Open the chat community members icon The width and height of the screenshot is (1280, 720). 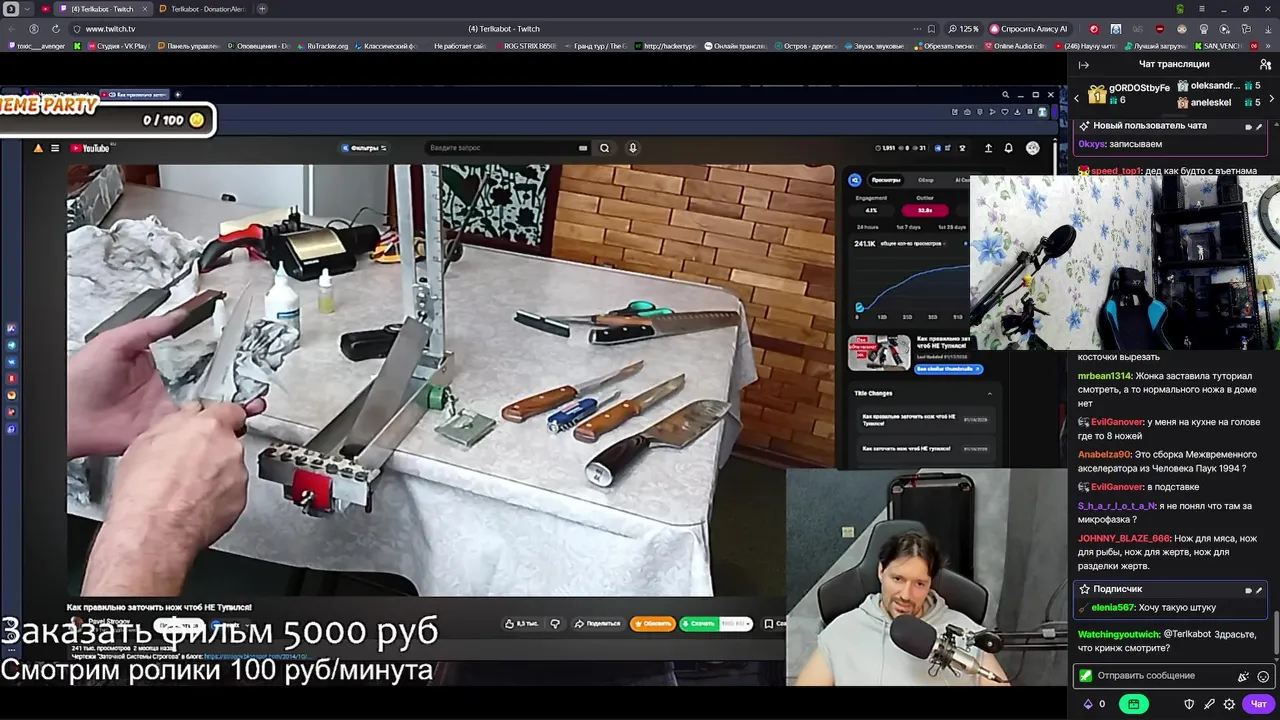pyautogui.click(x=1265, y=64)
